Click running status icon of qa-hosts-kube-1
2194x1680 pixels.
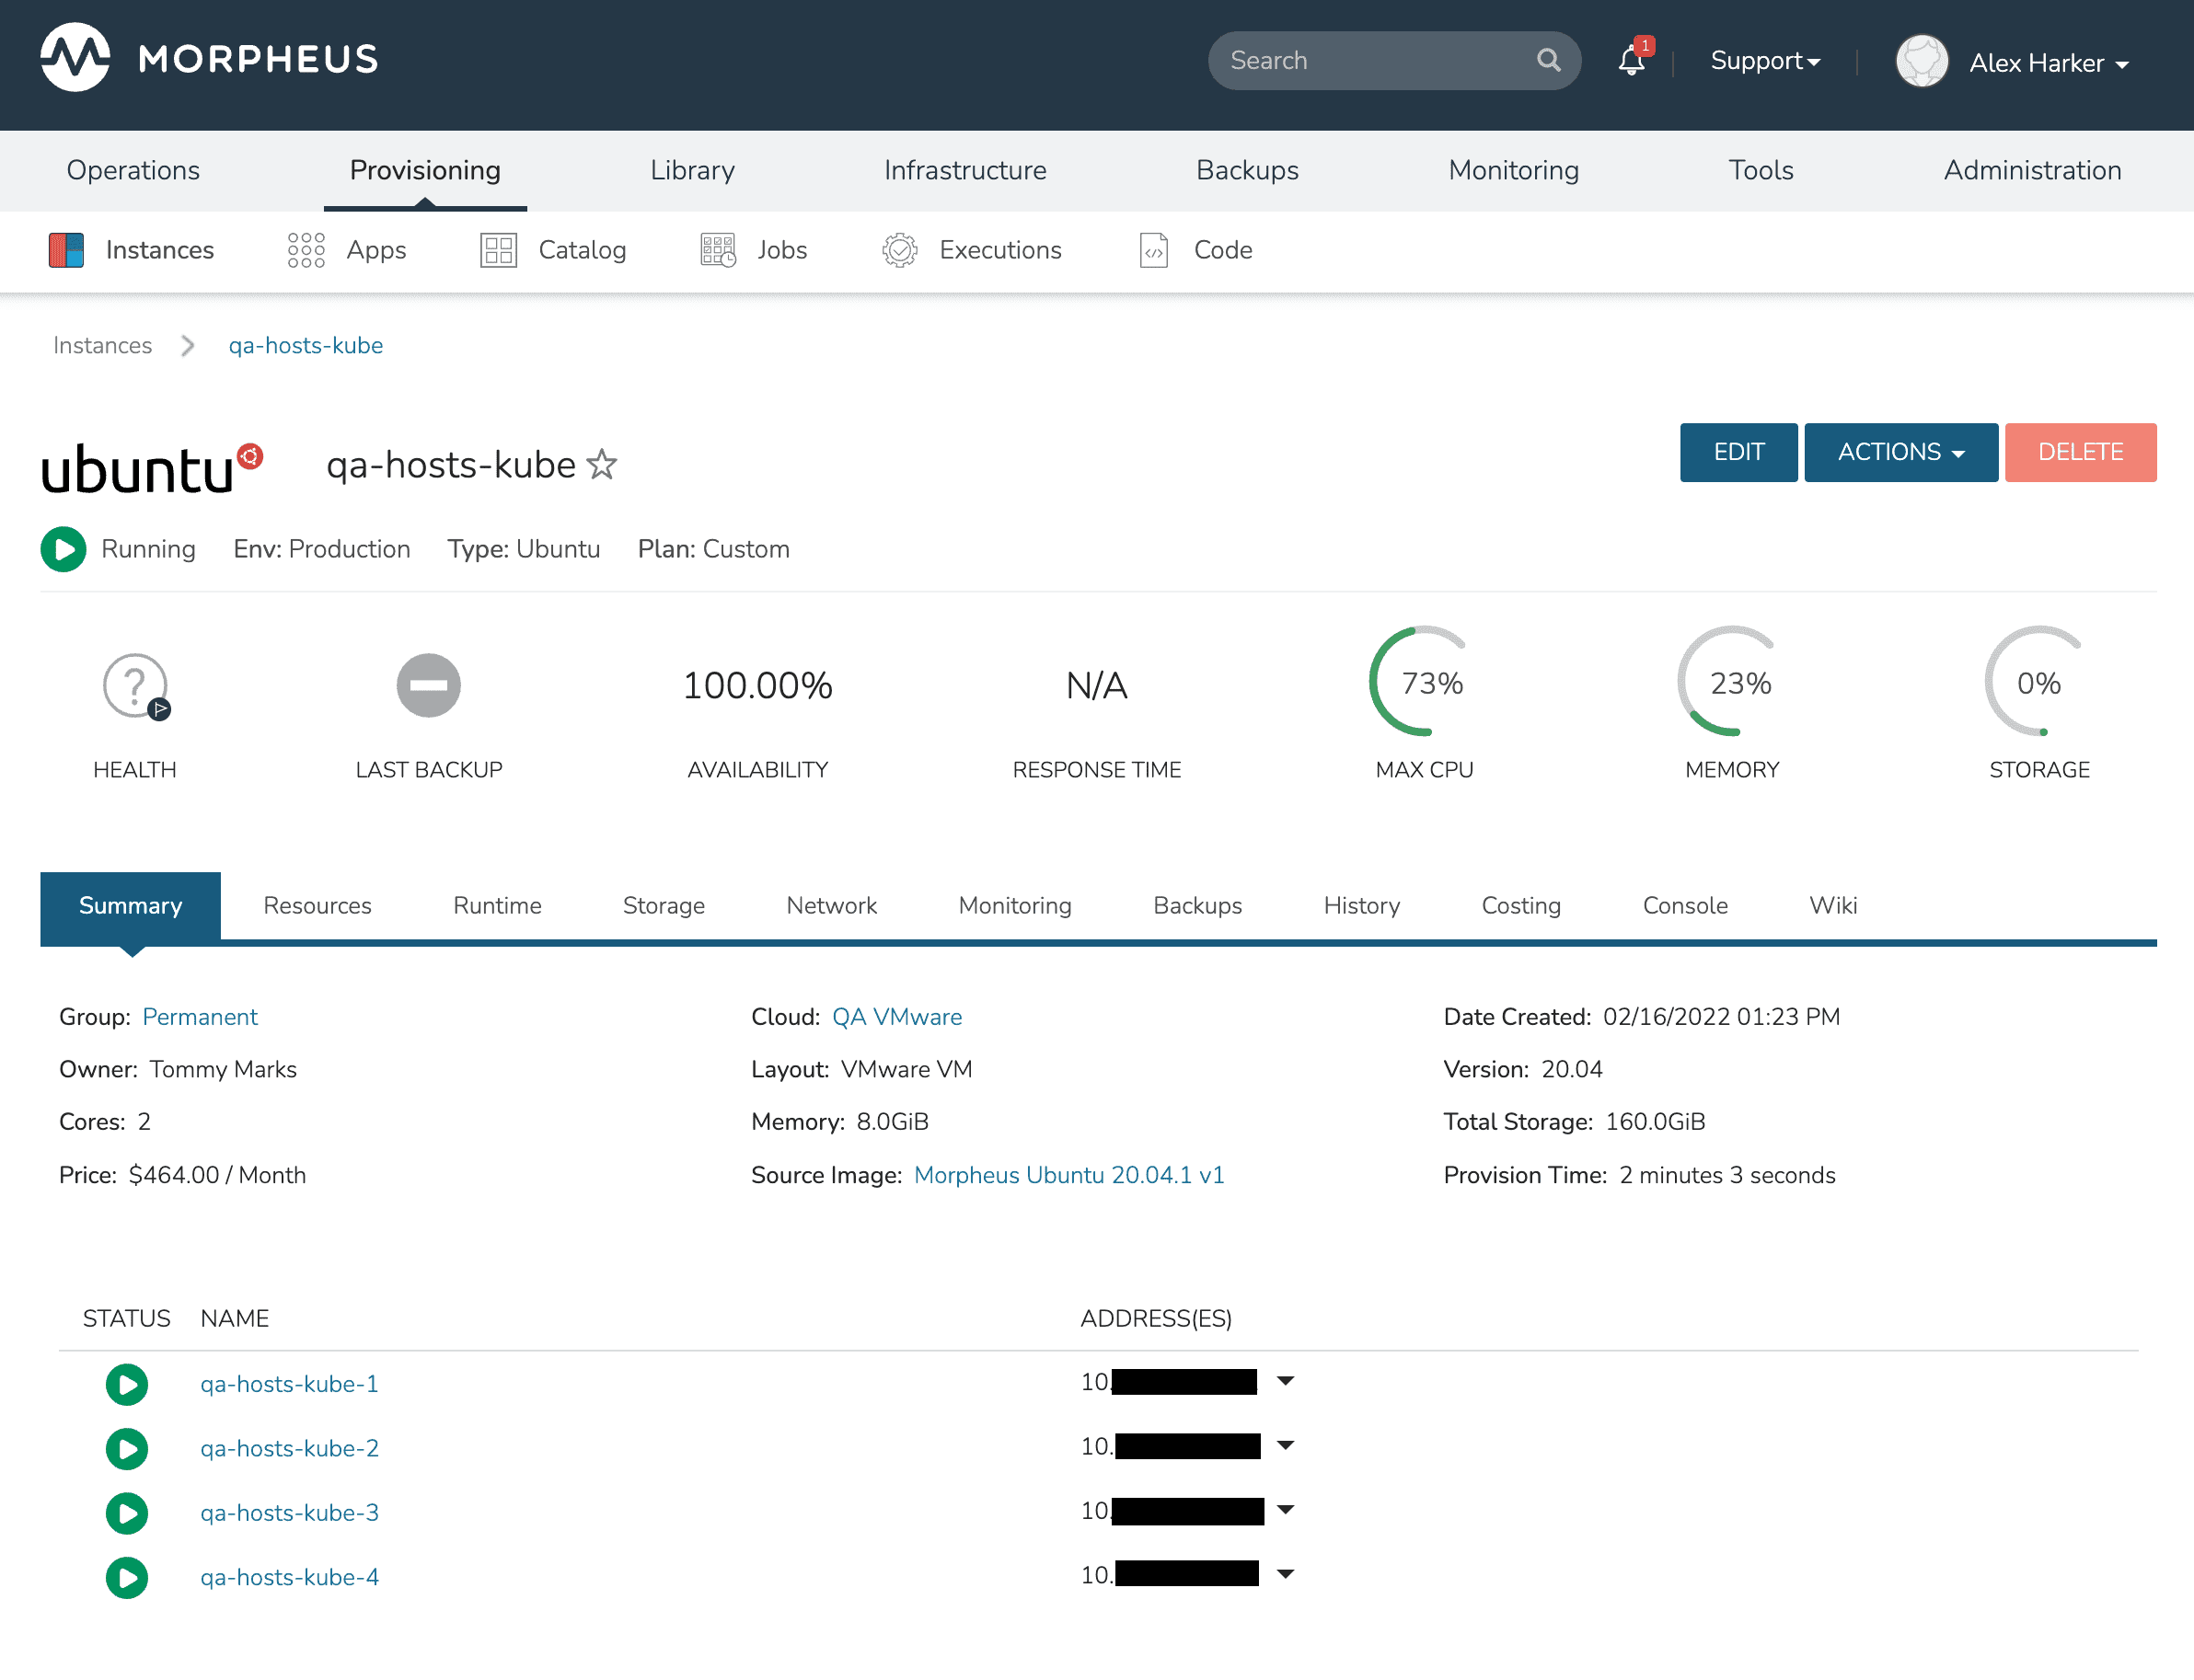[127, 1384]
